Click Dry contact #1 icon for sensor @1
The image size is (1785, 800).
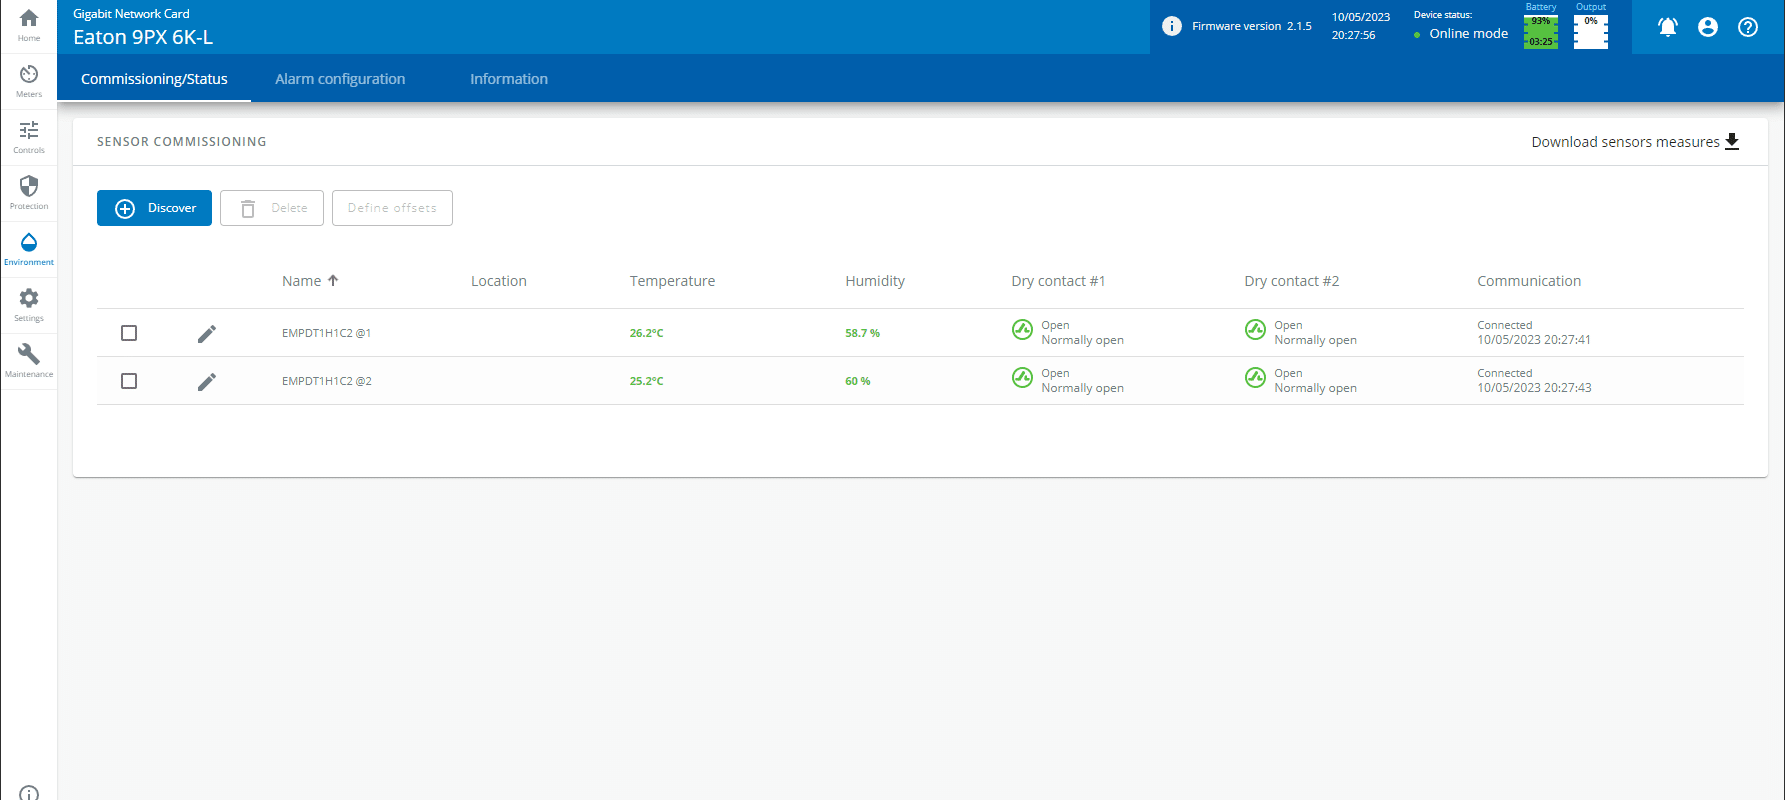tap(1022, 330)
